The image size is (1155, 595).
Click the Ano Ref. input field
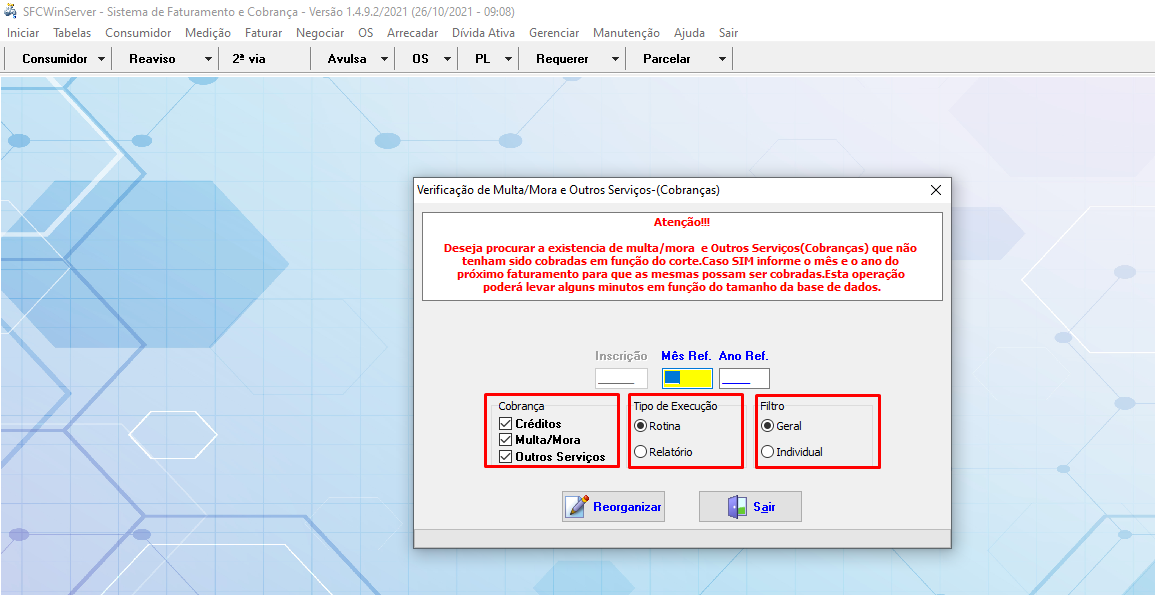tap(744, 378)
